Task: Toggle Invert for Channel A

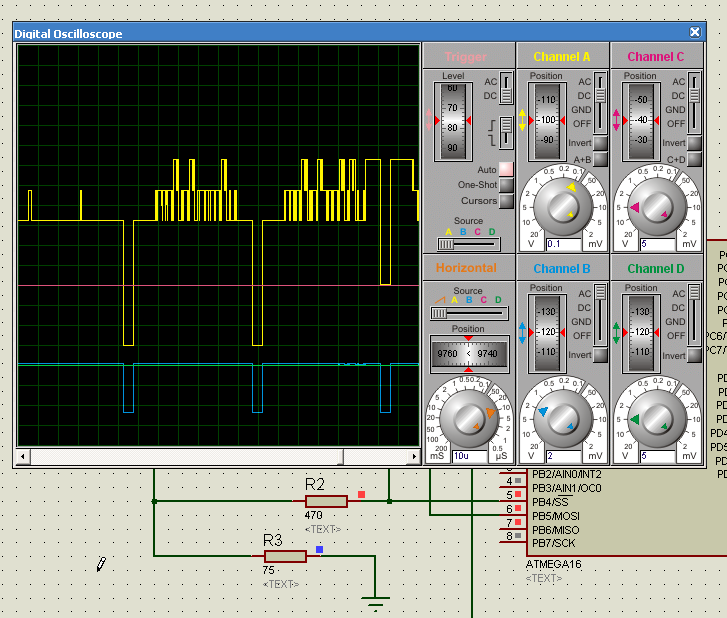Action: (599, 143)
